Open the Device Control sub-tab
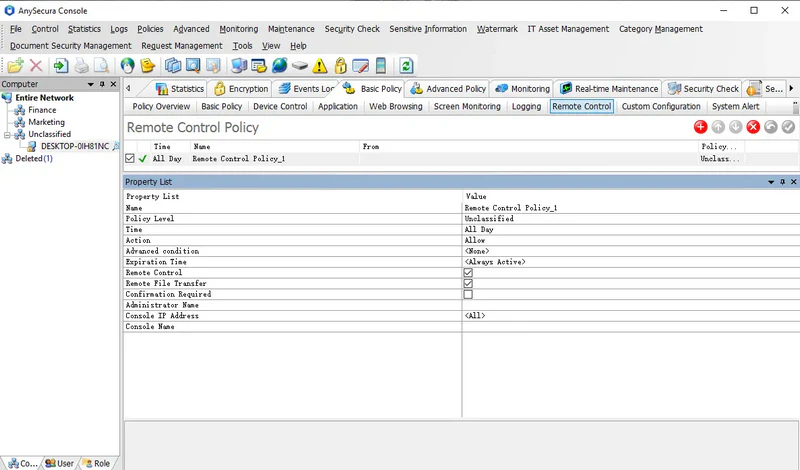800x470 pixels. point(280,107)
